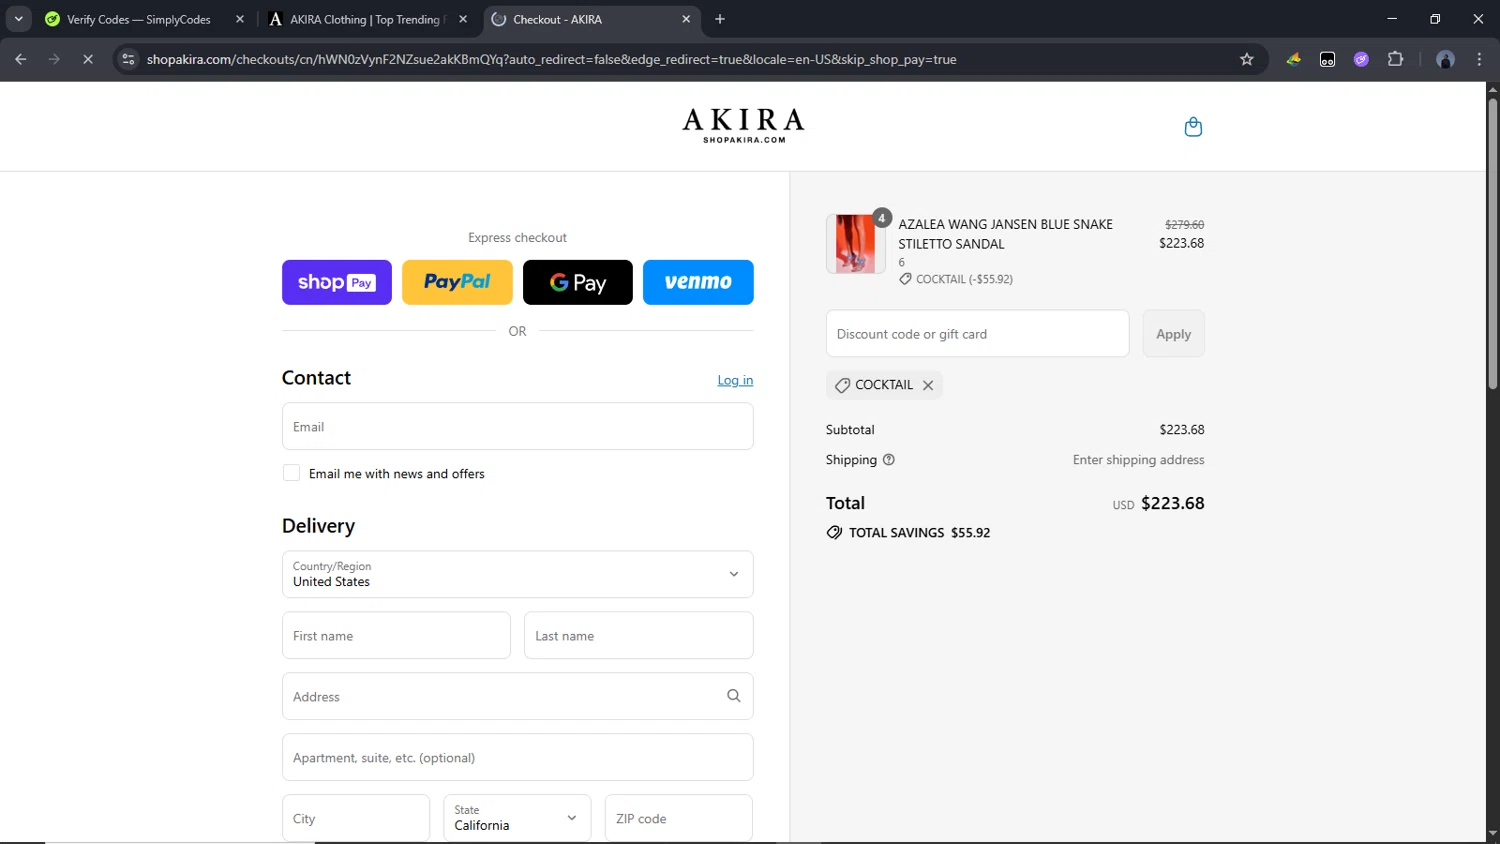The image size is (1500, 844).
Task: Open the browser Extensions puzzle icon
Action: (1395, 59)
